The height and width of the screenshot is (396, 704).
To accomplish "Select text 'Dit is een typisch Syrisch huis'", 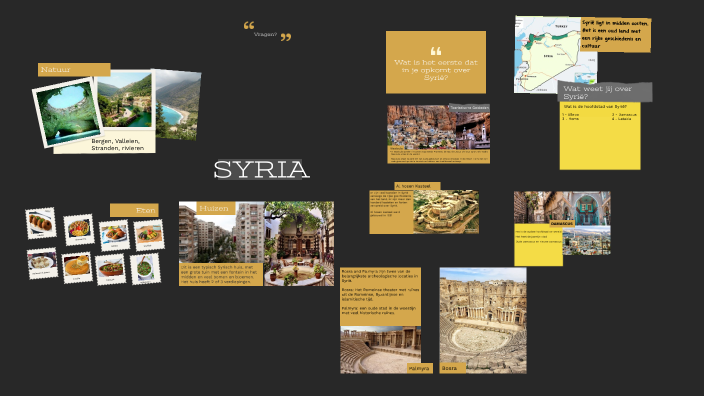I will click(221, 274).
